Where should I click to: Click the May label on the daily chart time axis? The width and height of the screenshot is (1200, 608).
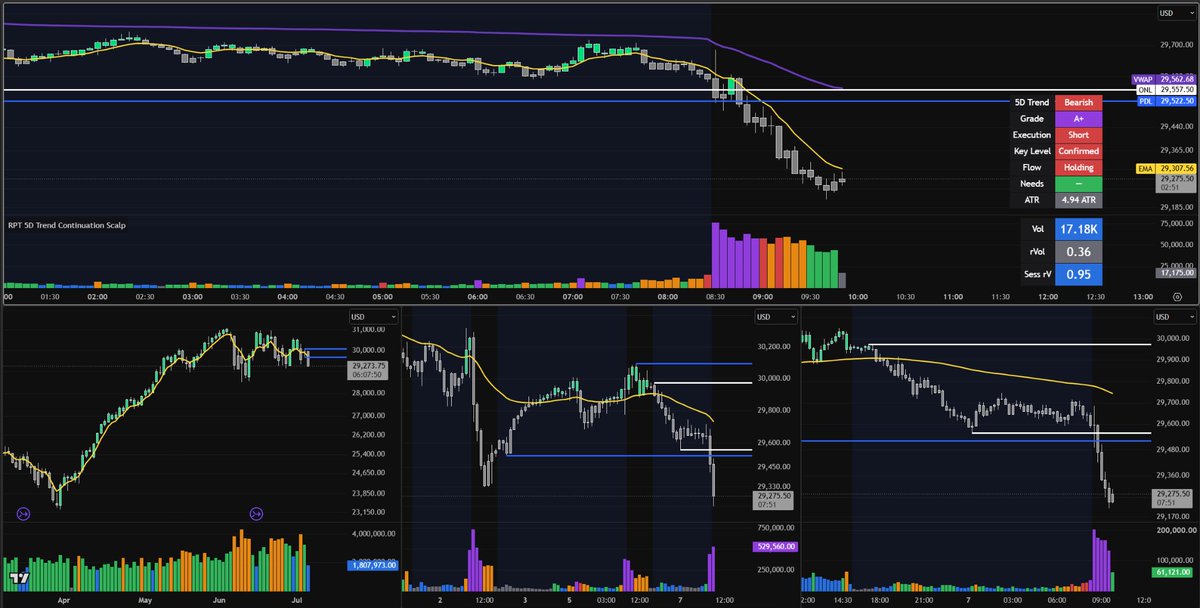click(x=146, y=603)
